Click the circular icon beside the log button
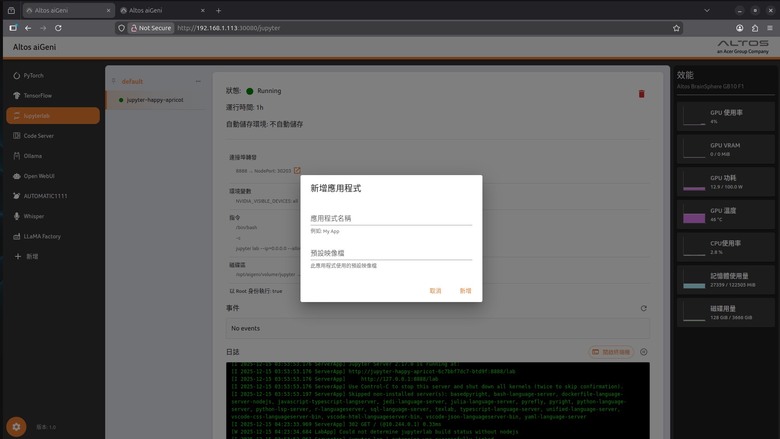The width and height of the screenshot is (780, 439). point(644,352)
